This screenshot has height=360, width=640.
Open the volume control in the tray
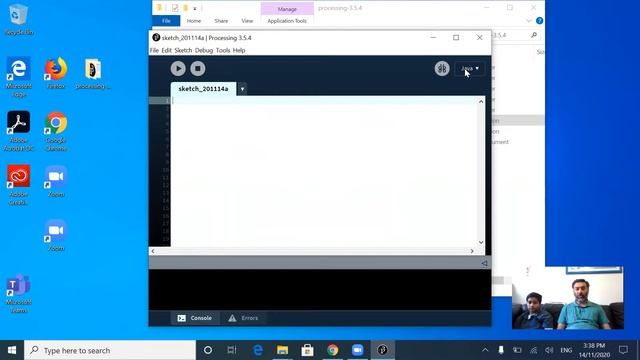(549, 350)
